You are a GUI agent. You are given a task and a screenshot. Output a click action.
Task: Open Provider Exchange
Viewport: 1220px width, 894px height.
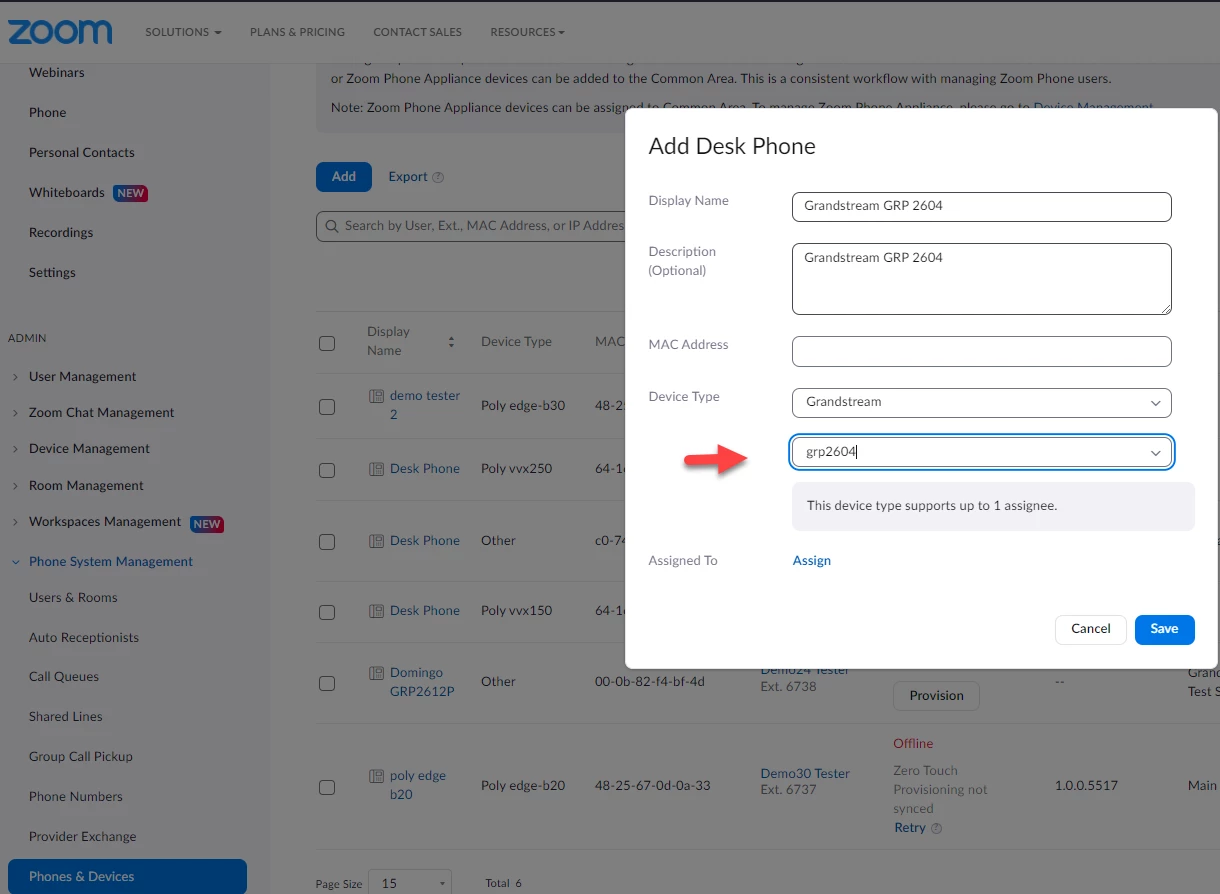pyautogui.click(x=83, y=837)
